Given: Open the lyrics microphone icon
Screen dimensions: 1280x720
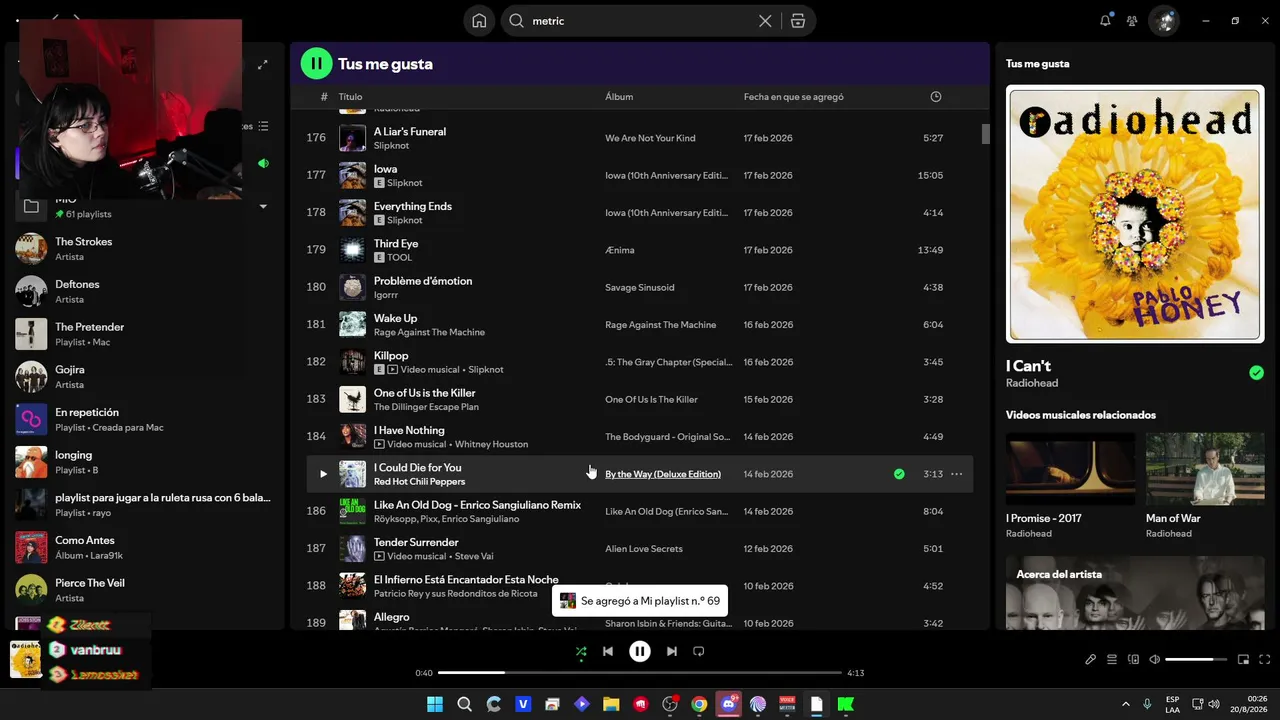Looking at the screenshot, I should pyautogui.click(x=1091, y=659).
